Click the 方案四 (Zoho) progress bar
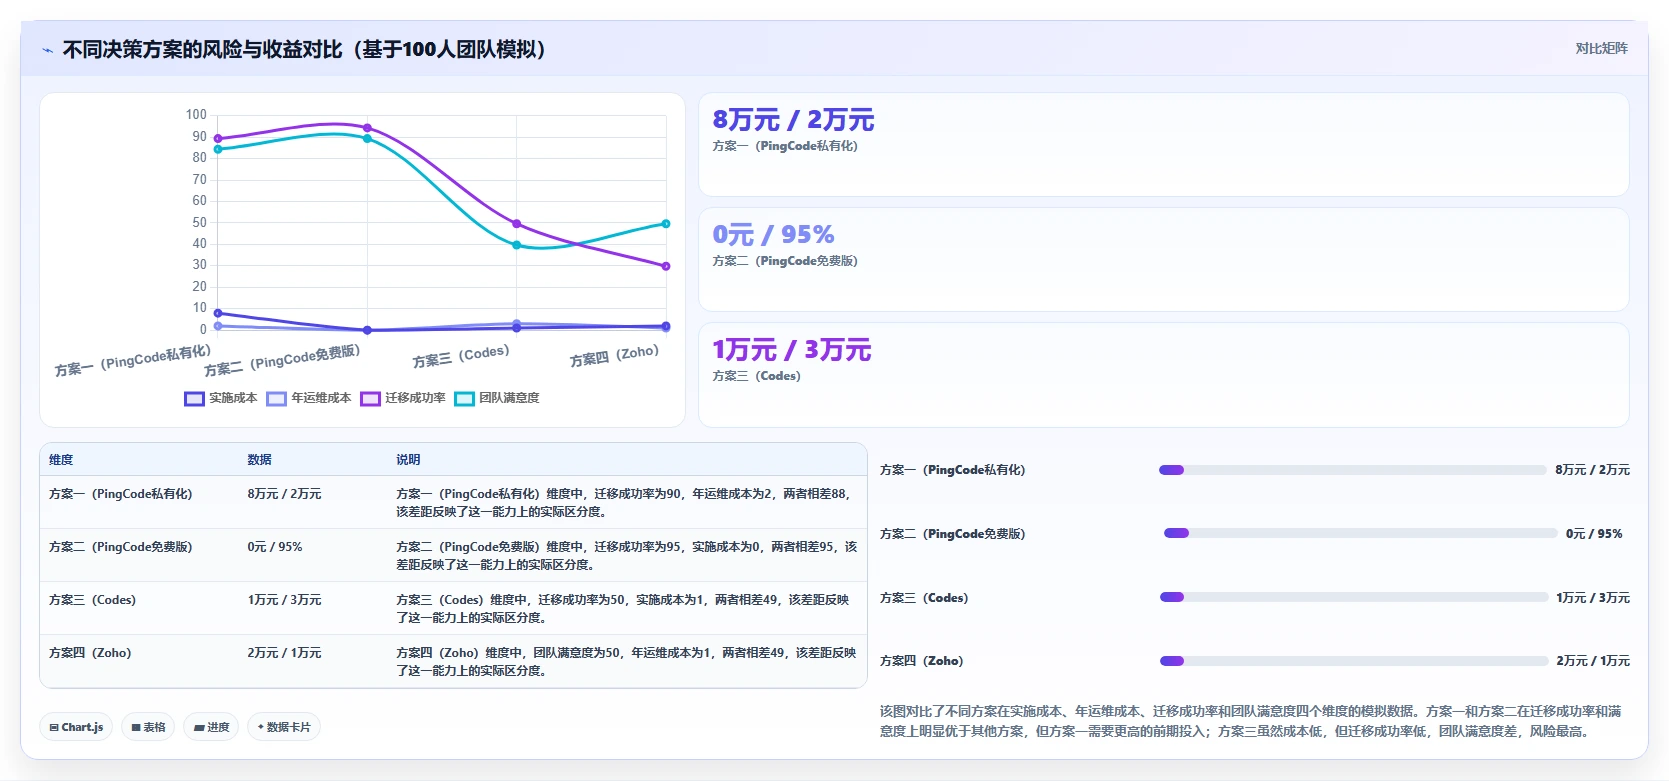 pyautogui.click(x=1354, y=661)
